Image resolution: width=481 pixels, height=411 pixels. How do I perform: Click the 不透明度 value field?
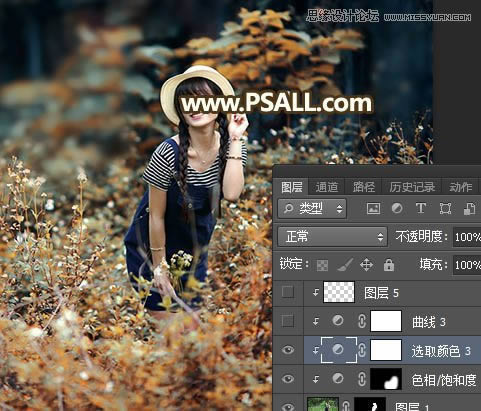coord(467,237)
